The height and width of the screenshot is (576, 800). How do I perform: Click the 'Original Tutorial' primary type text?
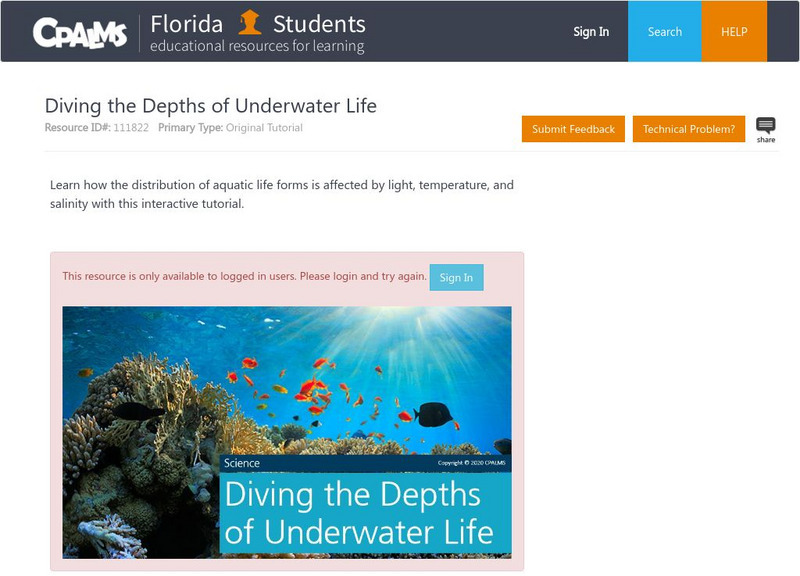tap(264, 128)
